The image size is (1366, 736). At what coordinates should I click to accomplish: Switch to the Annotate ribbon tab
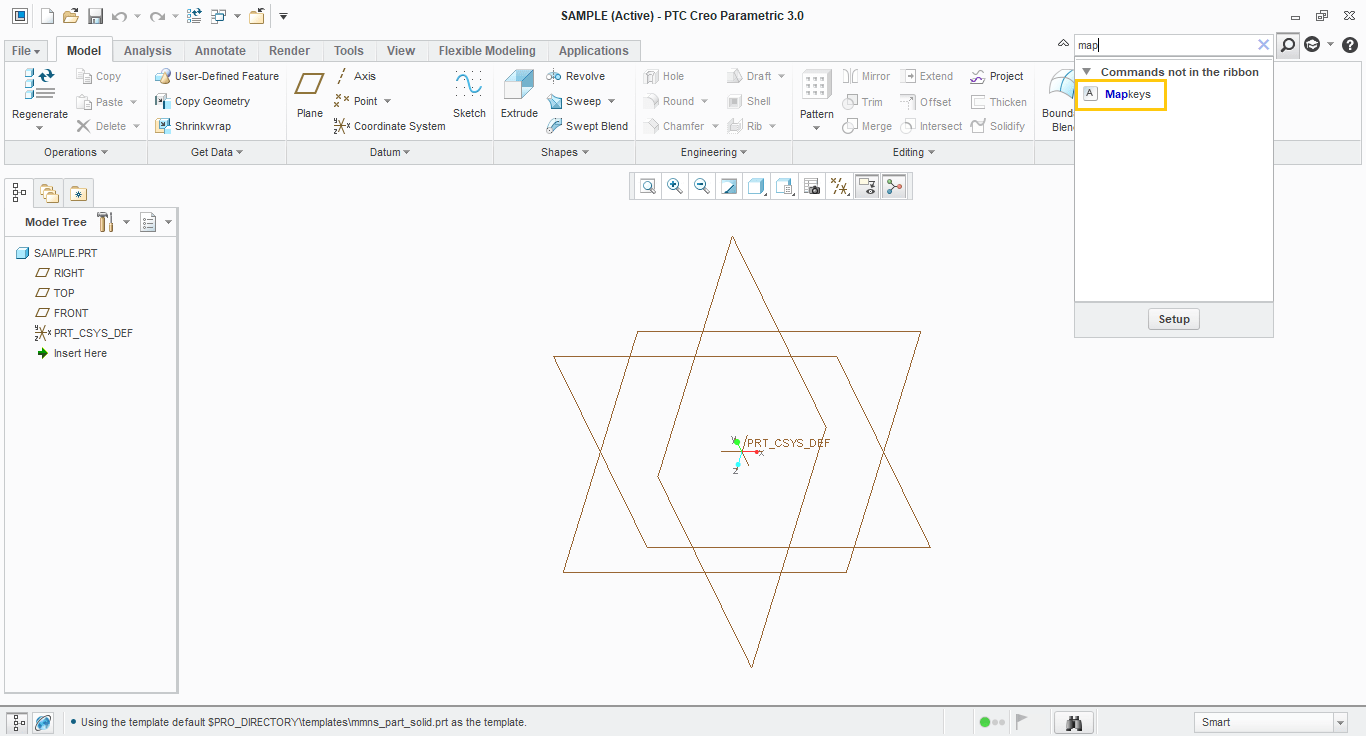pyautogui.click(x=220, y=50)
